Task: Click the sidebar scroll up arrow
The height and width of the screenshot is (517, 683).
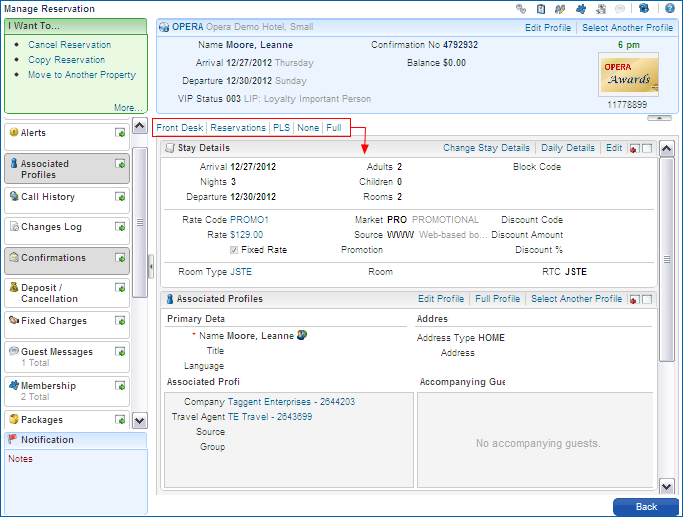Action: coord(139,126)
